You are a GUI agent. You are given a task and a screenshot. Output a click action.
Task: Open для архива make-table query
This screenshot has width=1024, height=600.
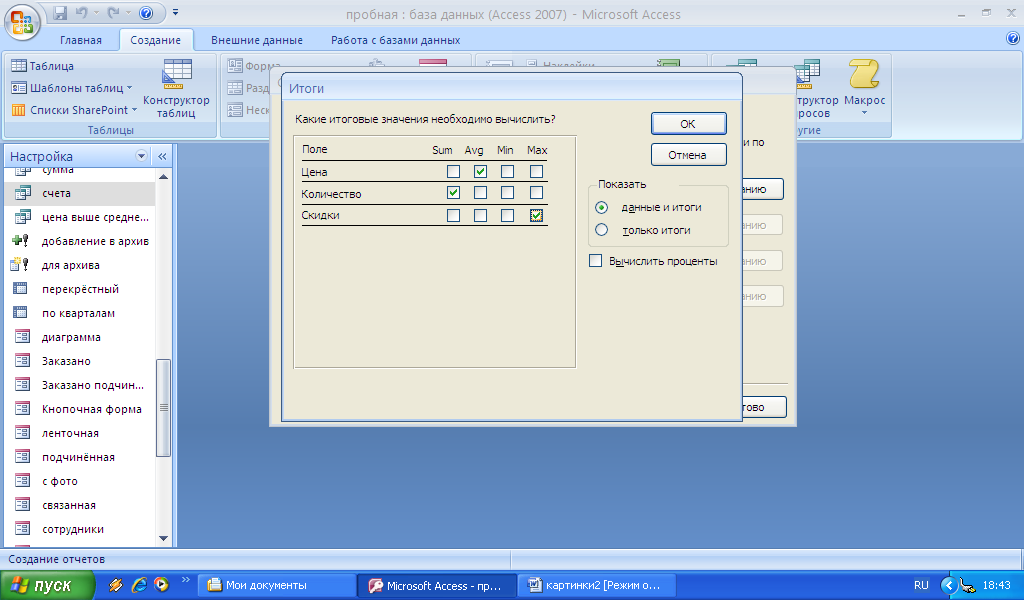coord(80,265)
